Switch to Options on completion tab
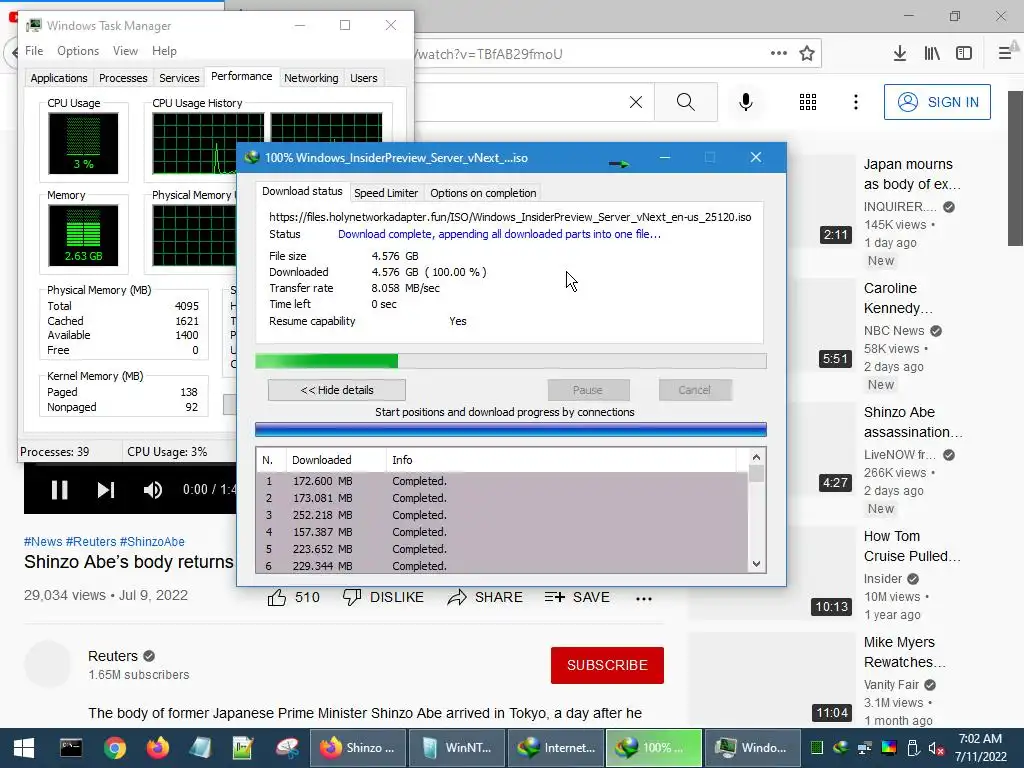Viewport: 1024px width, 768px height. pyautogui.click(x=483, y=193)
